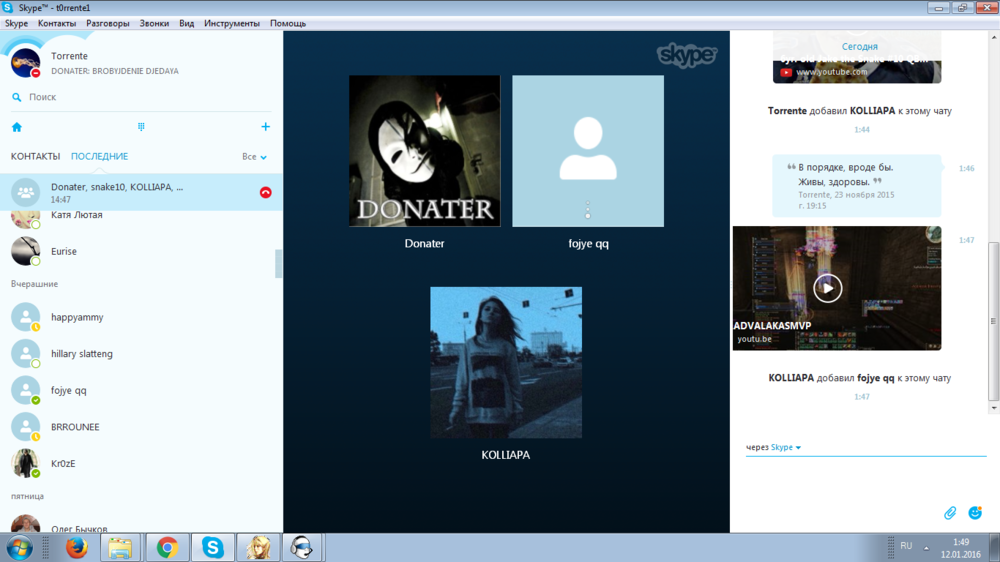Click the paperclip attach file icon

click(x=950, y=513)
